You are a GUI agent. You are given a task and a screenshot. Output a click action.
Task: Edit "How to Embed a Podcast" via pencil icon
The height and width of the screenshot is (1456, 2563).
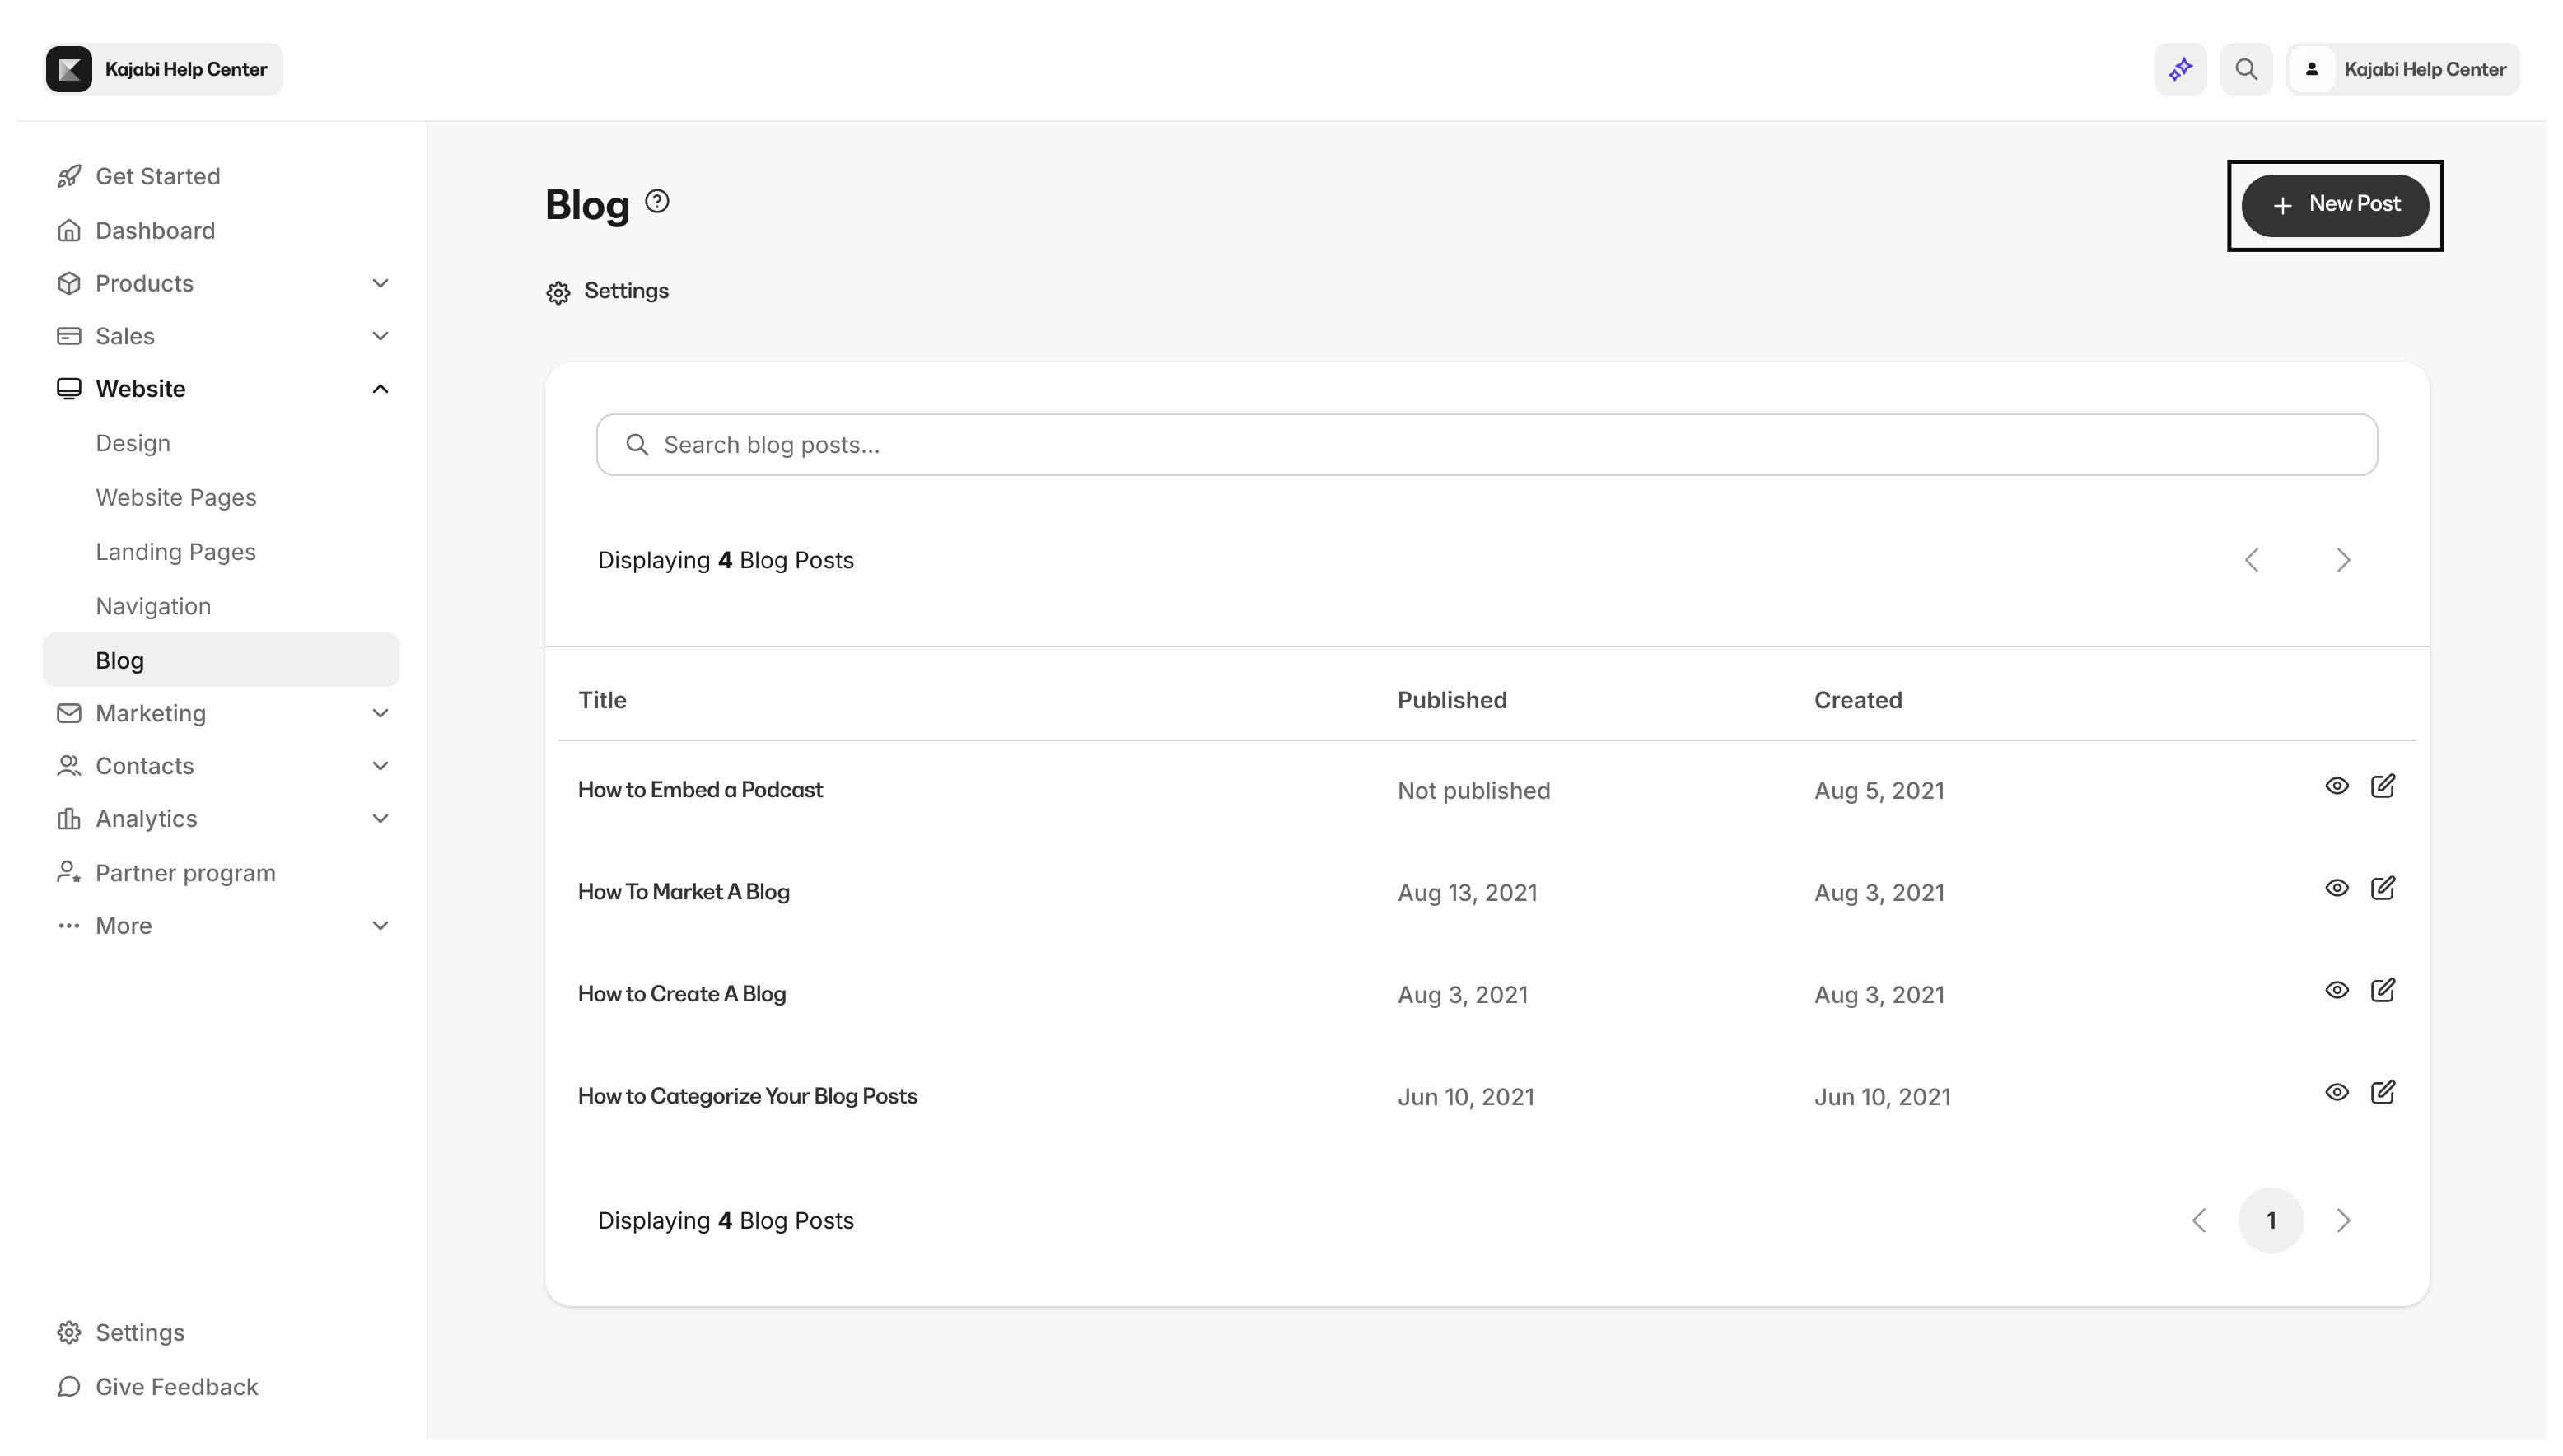pos(2384,786)
